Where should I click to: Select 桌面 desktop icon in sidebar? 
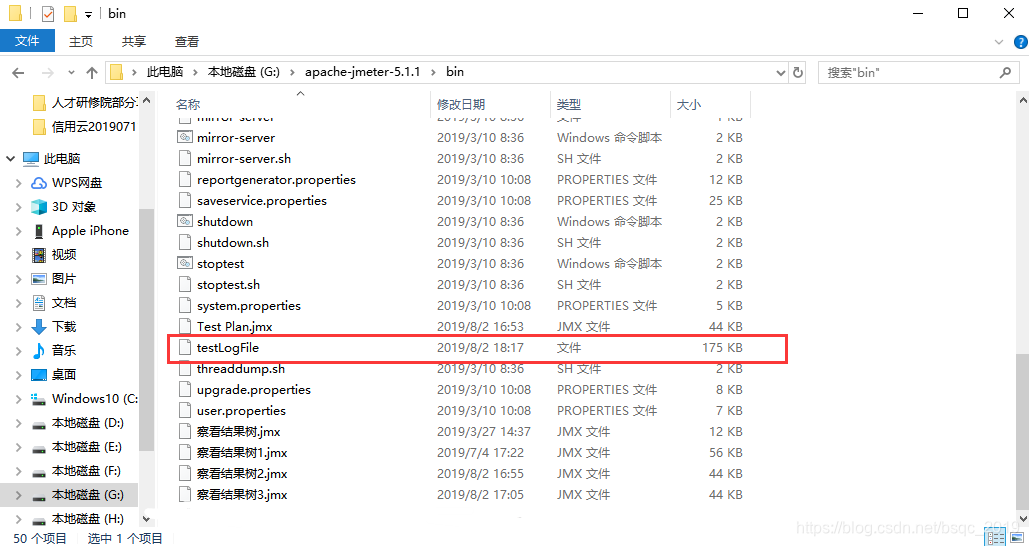coord(39,375)
